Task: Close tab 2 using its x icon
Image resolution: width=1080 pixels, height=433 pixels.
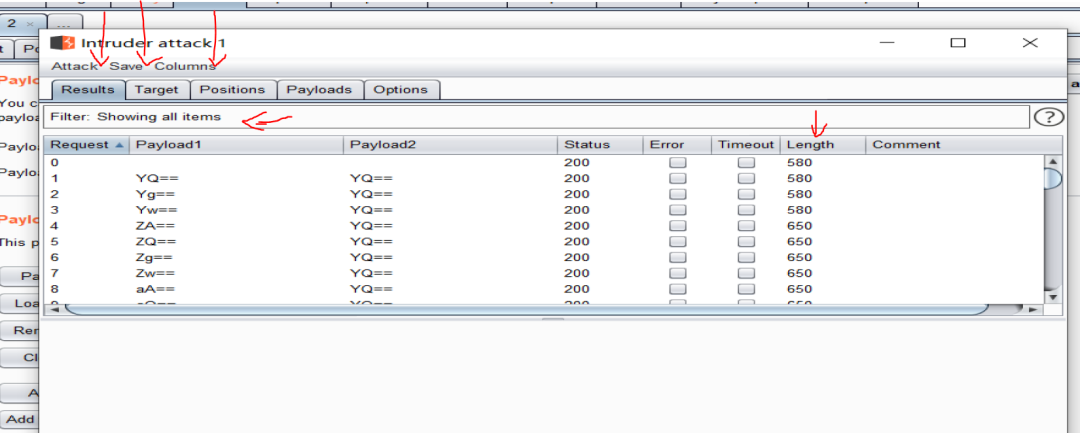Action: click(30, 23)
